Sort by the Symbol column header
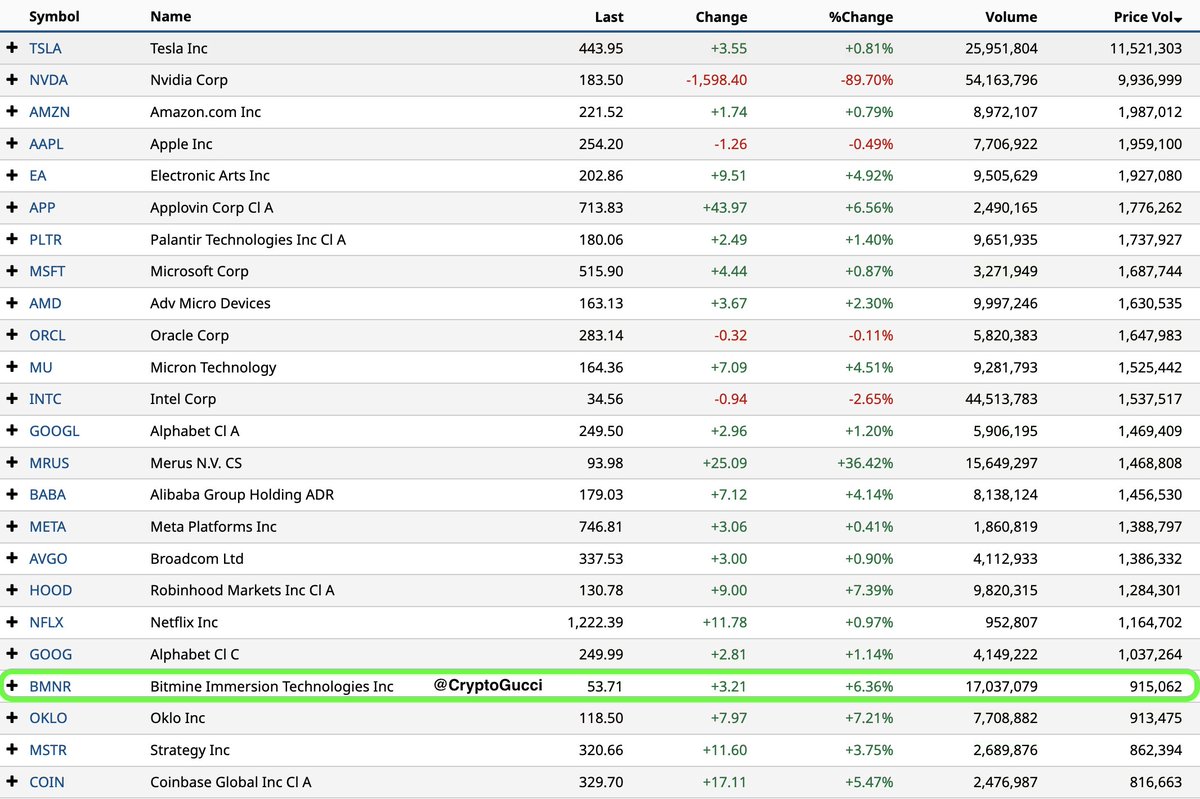 [54, 17]
